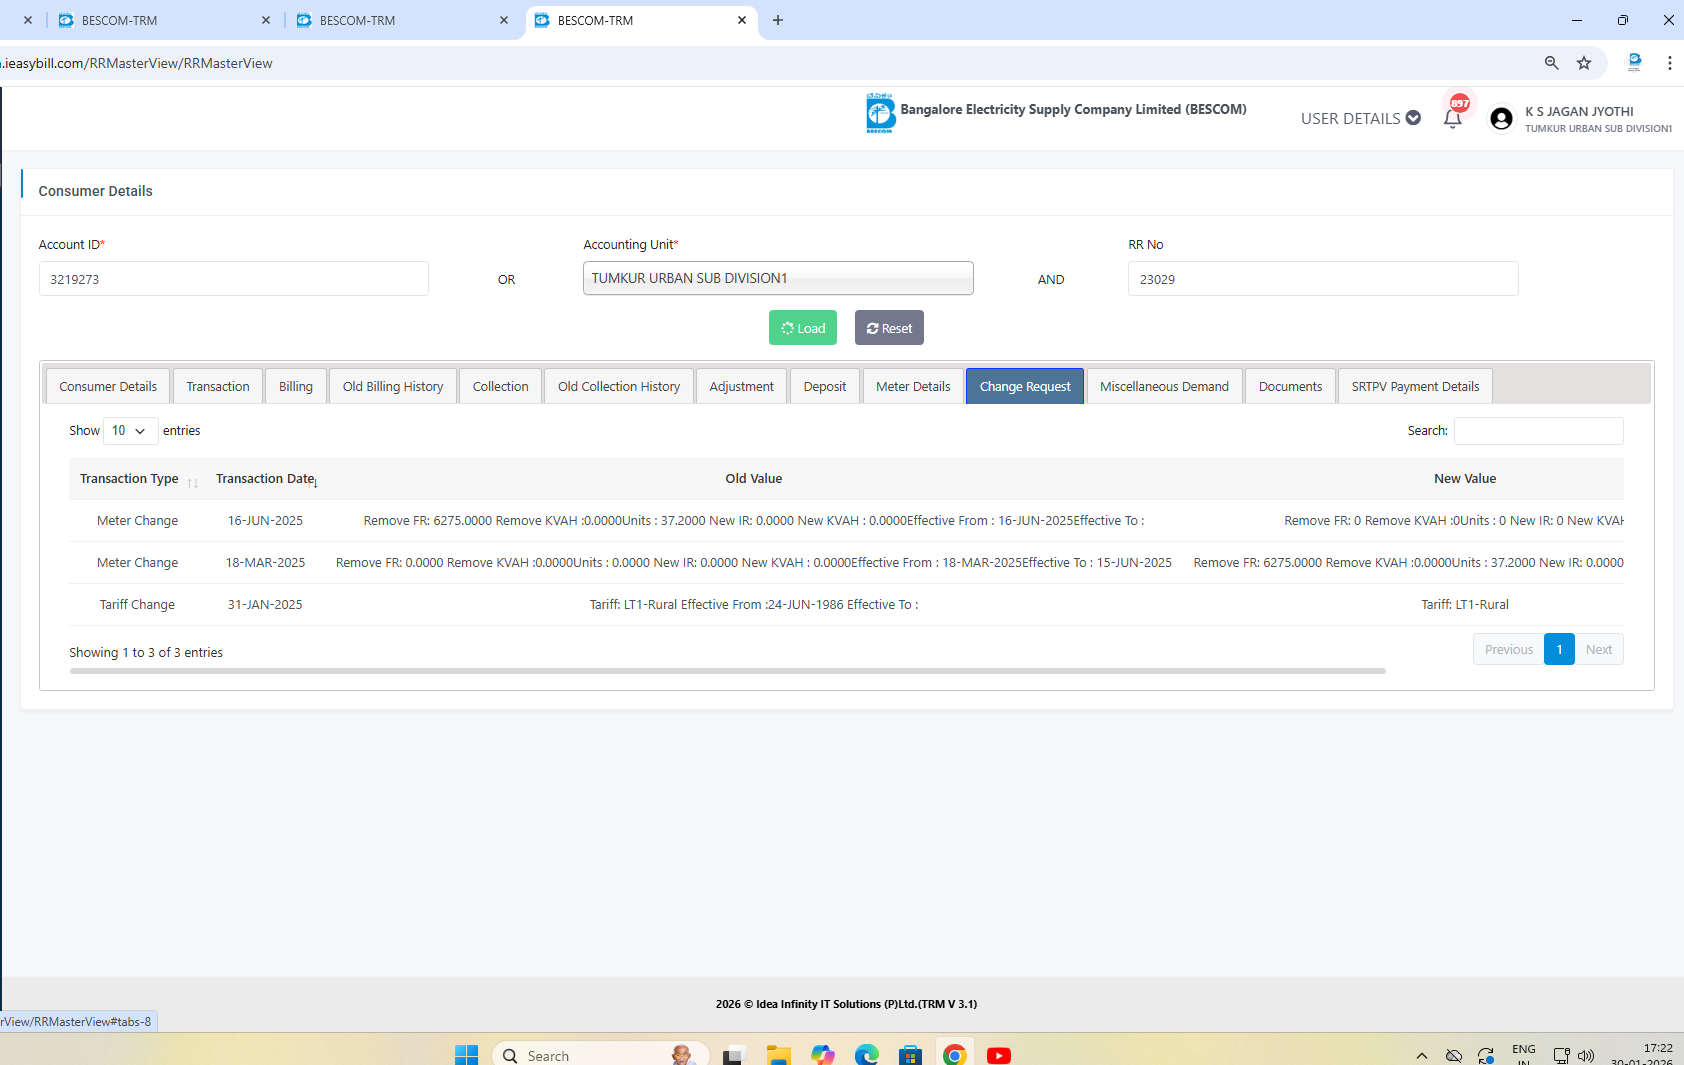Go to the Previous page

tap(1509, 649)
